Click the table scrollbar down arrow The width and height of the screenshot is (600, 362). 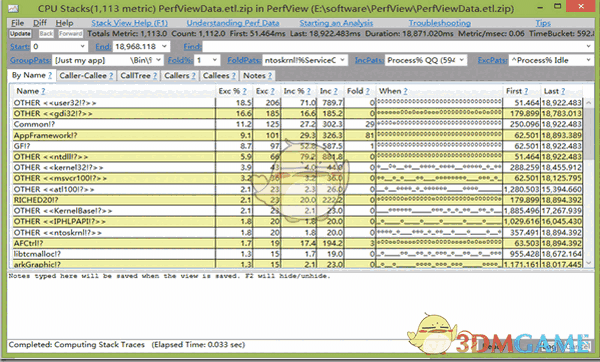(589, 263)
